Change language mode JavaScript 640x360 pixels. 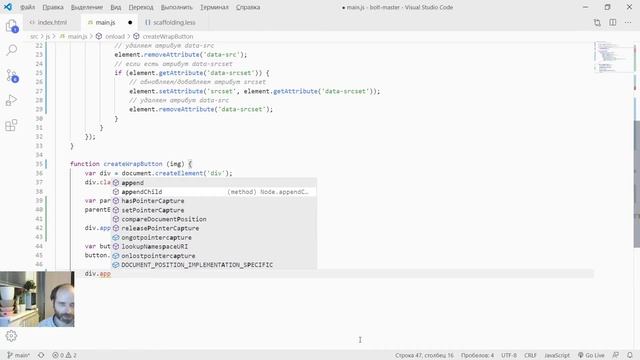557,355
